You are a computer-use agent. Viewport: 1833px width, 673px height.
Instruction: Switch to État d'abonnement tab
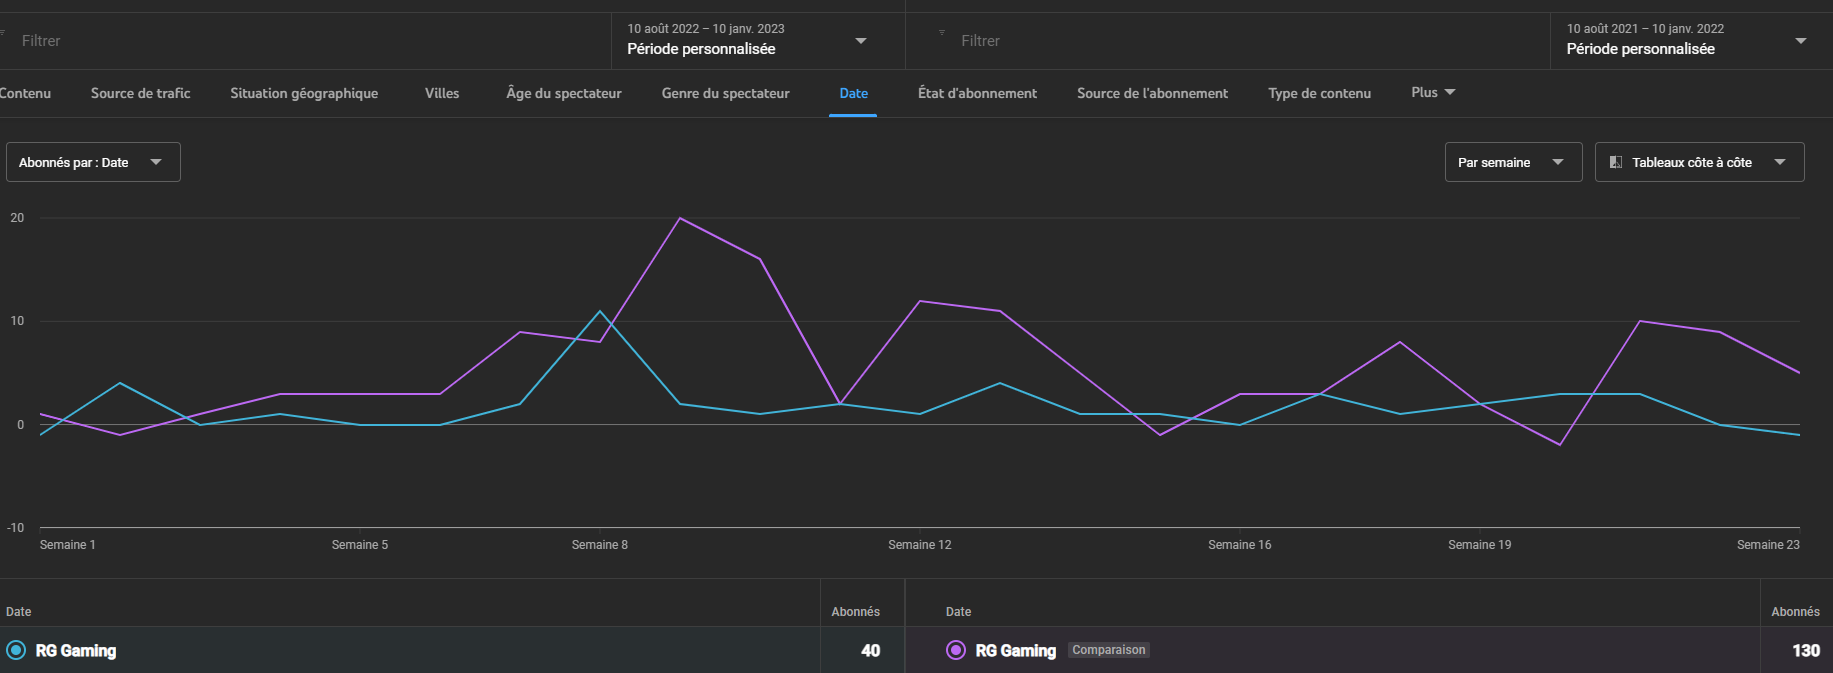pos(978,93)
